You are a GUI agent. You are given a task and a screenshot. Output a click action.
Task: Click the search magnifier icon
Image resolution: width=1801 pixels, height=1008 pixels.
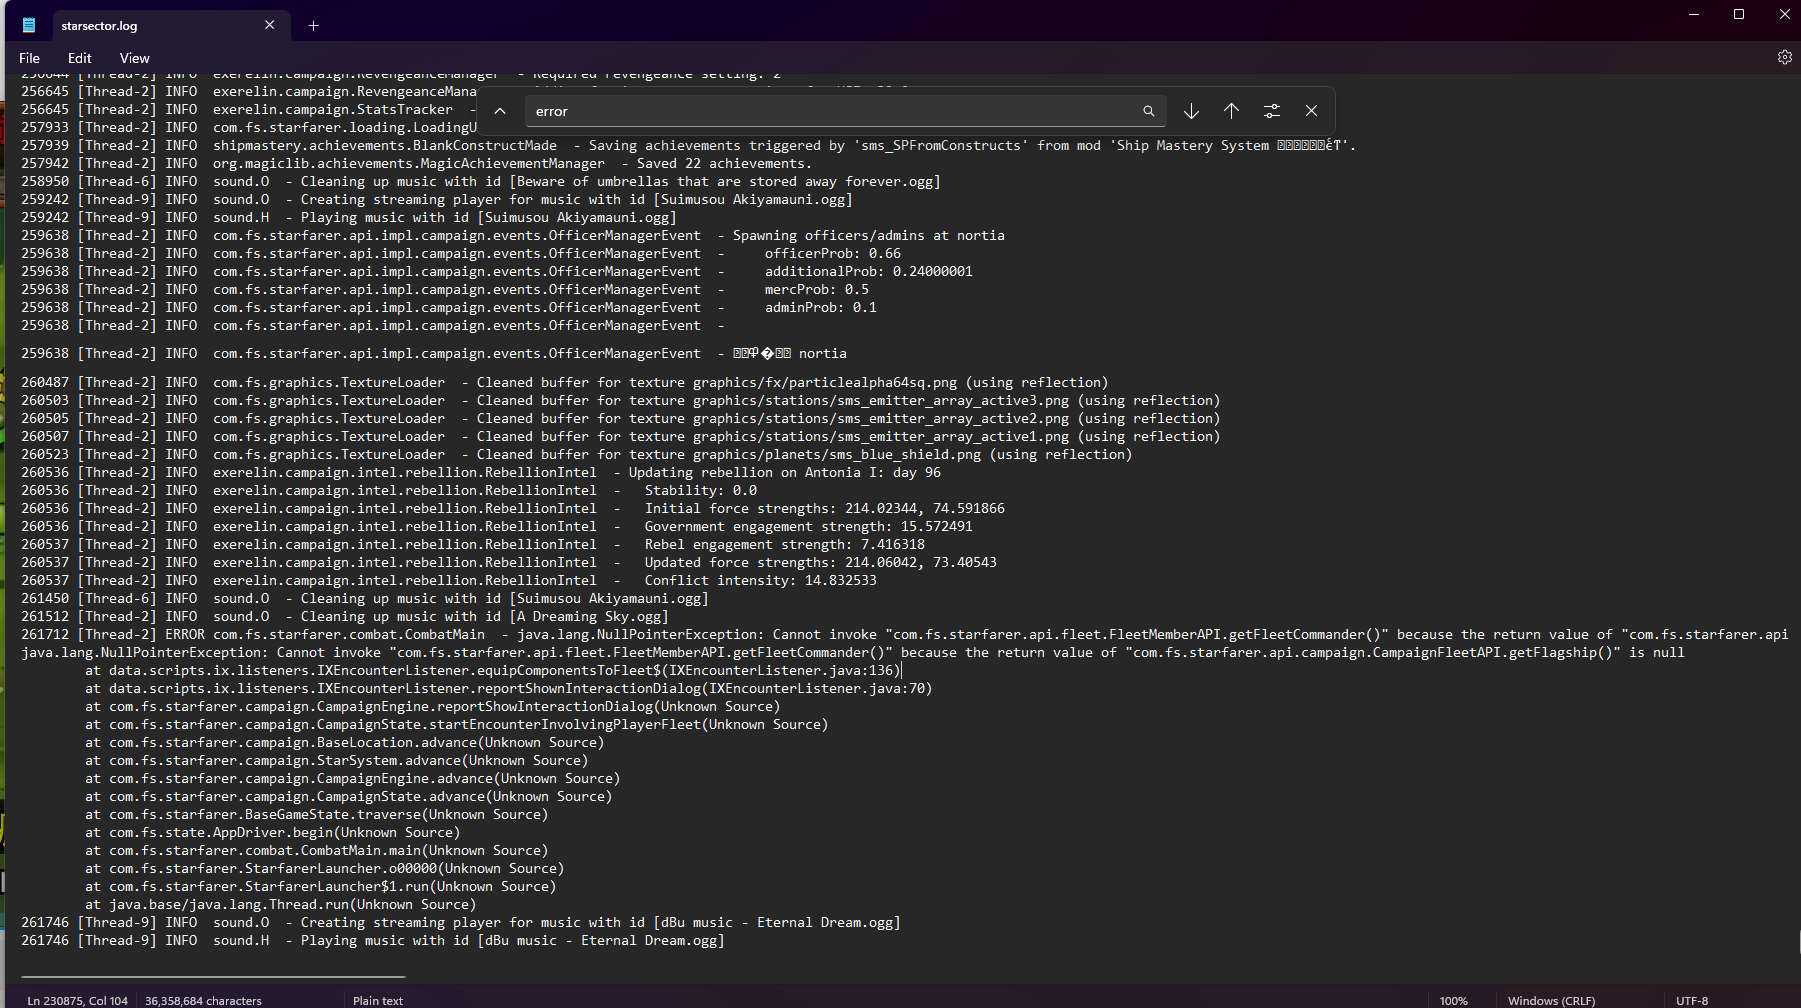1148,111
